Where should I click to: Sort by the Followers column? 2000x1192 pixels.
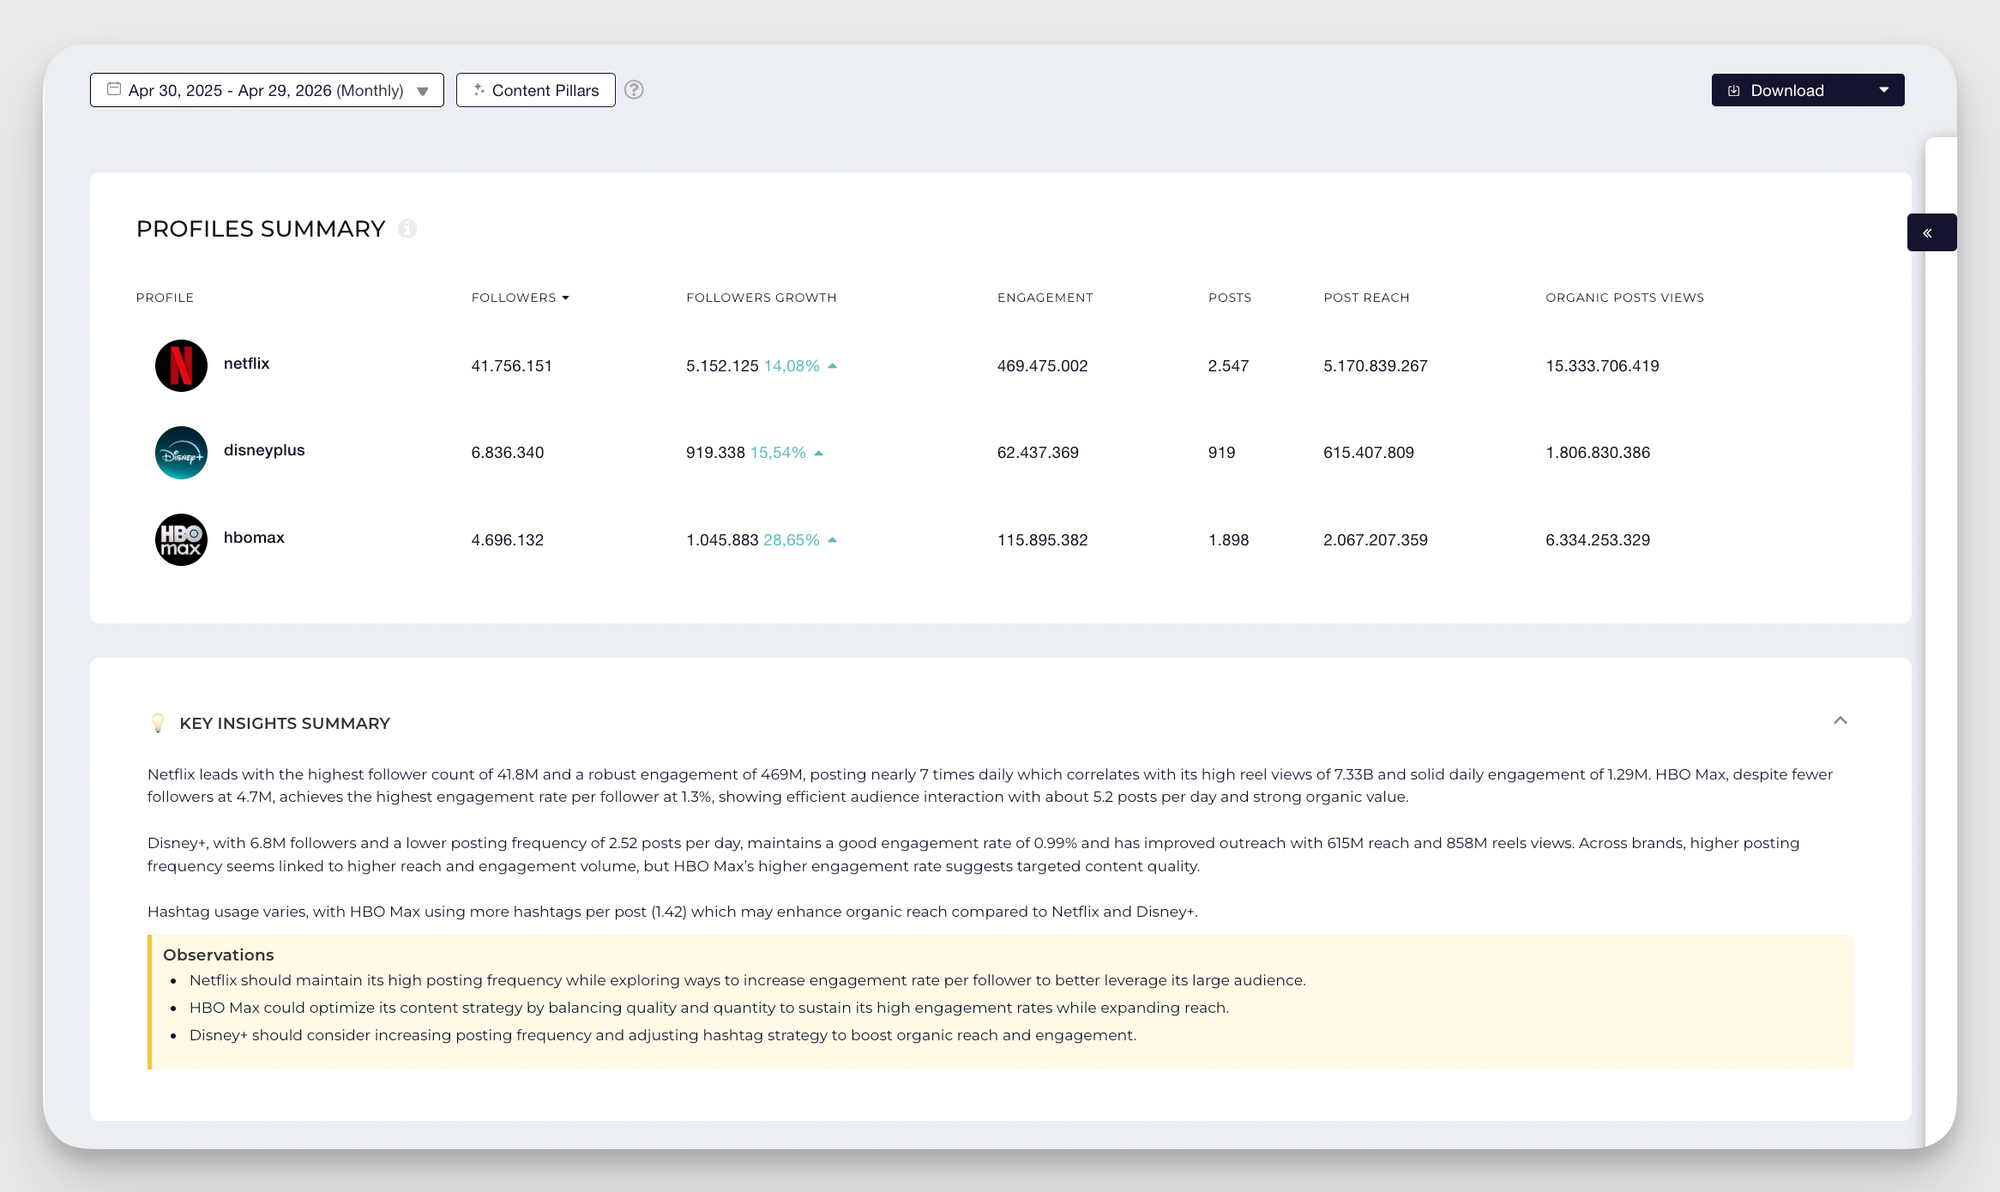pos(520,298)
